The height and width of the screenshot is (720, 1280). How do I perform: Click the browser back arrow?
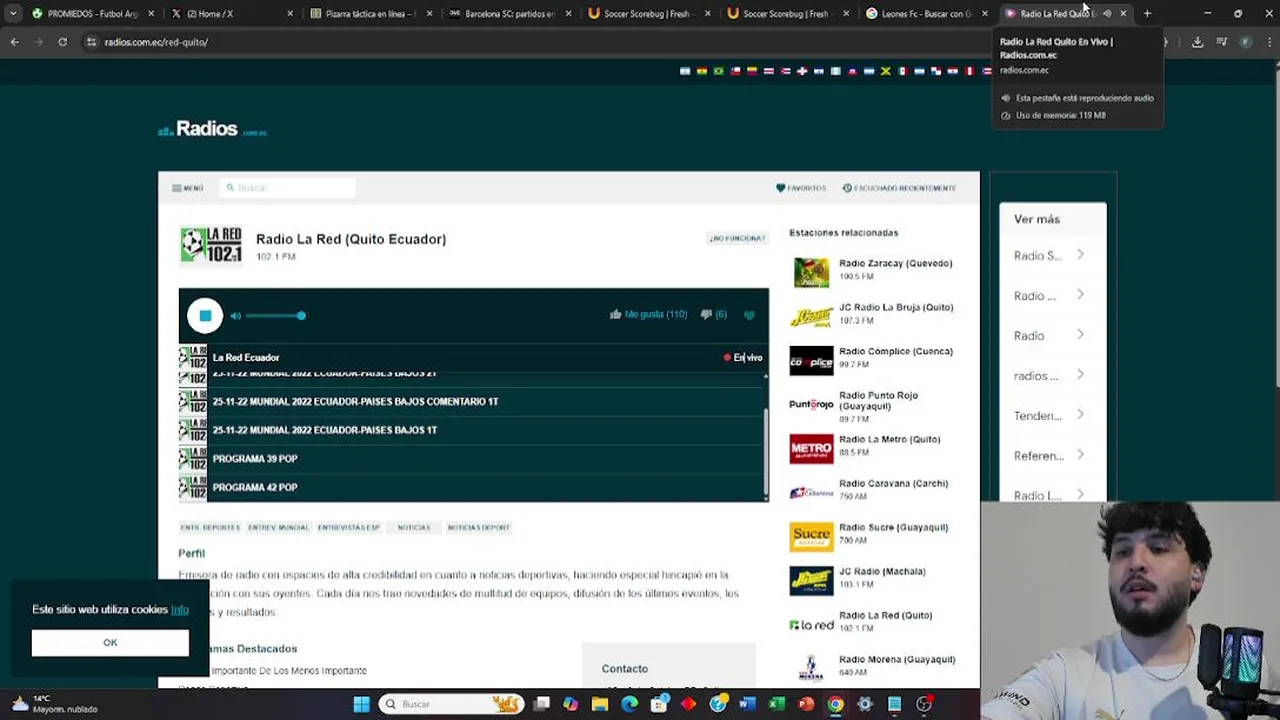click(x=14, y=42)
